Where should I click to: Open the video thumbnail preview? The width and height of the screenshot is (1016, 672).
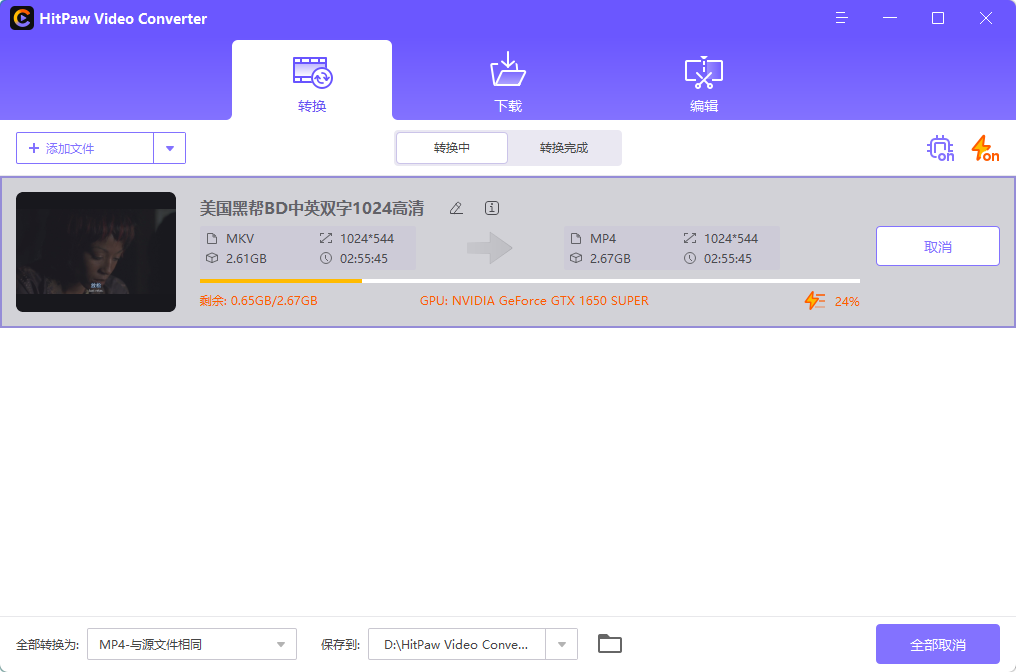point(96,251)
